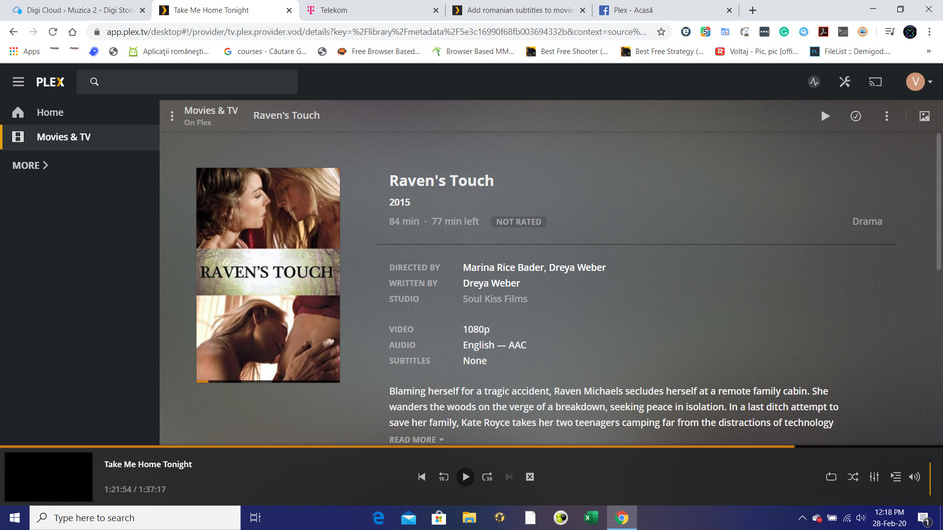Skip to previous track in player
The height and width of the screenshot is (530, 943).
pos(422,477)
